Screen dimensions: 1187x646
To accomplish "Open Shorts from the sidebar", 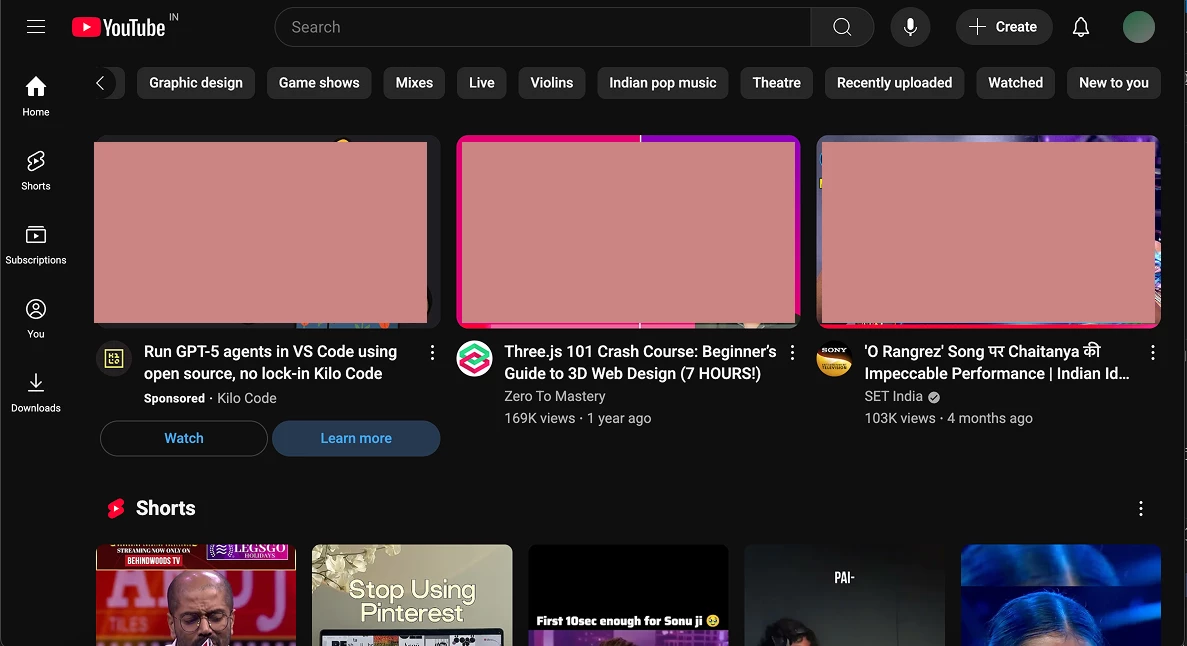I will click(x=36, y=170).
